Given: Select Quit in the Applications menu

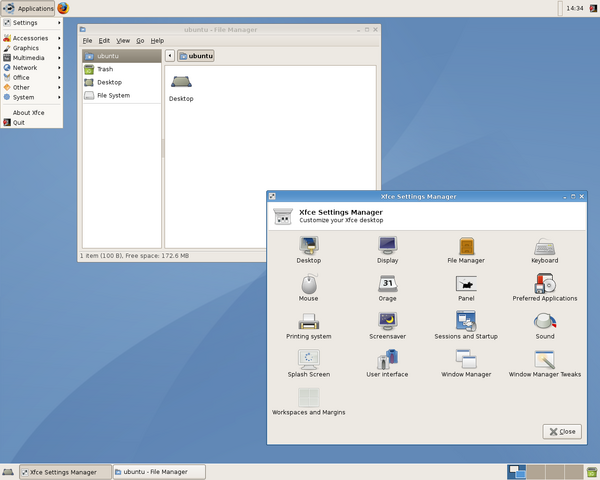Looking at the screenshot, I should tap(18, 123).
